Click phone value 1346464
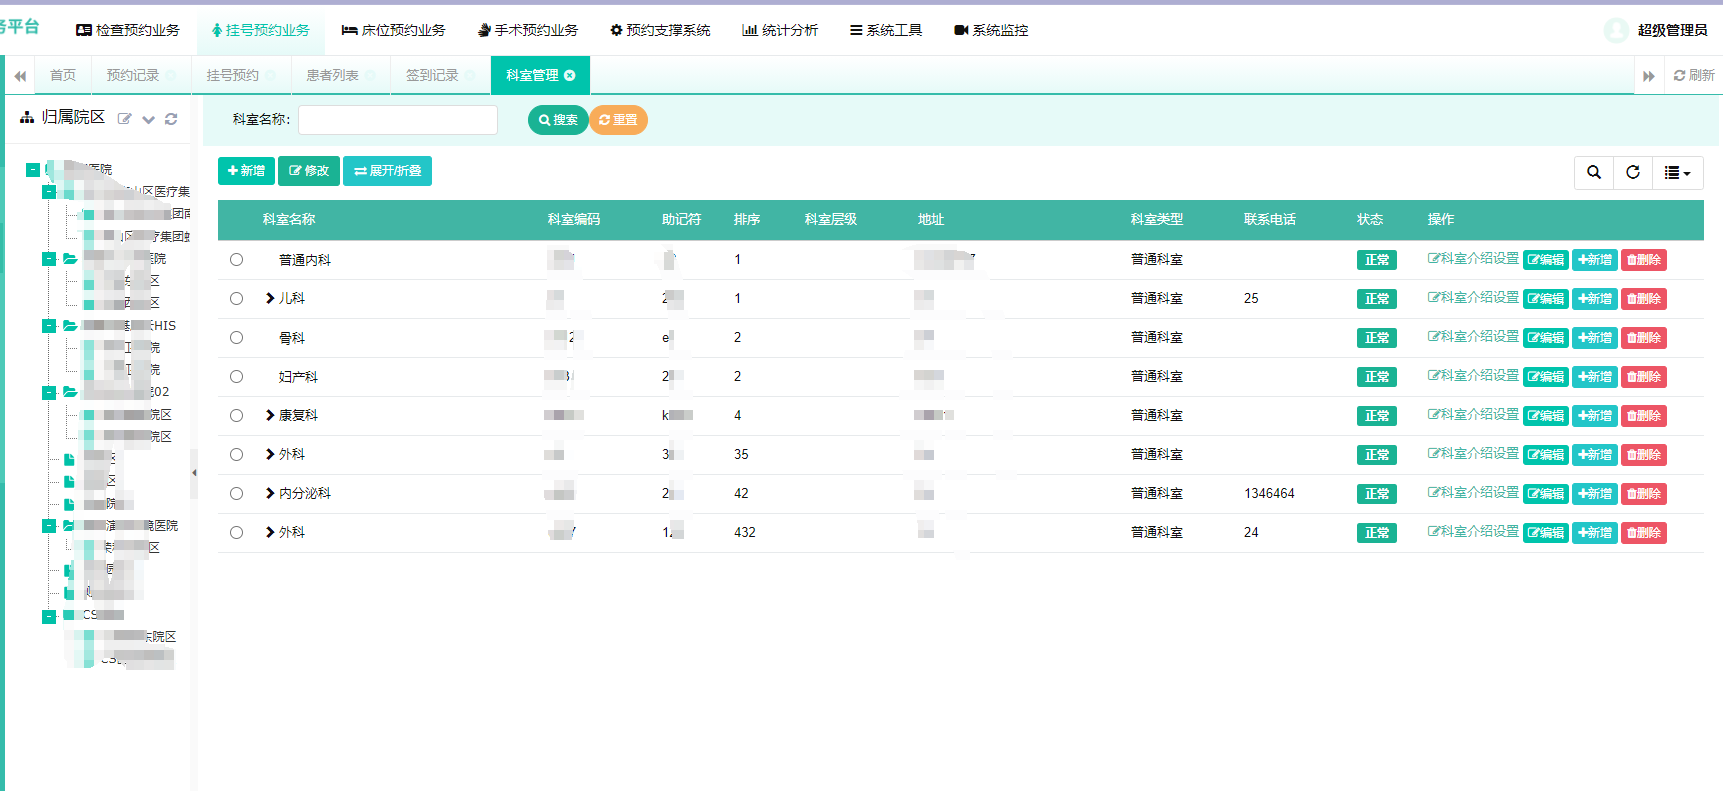Image resolution: width=1723 pixels, height=791 pixels. click(1269, 494)
